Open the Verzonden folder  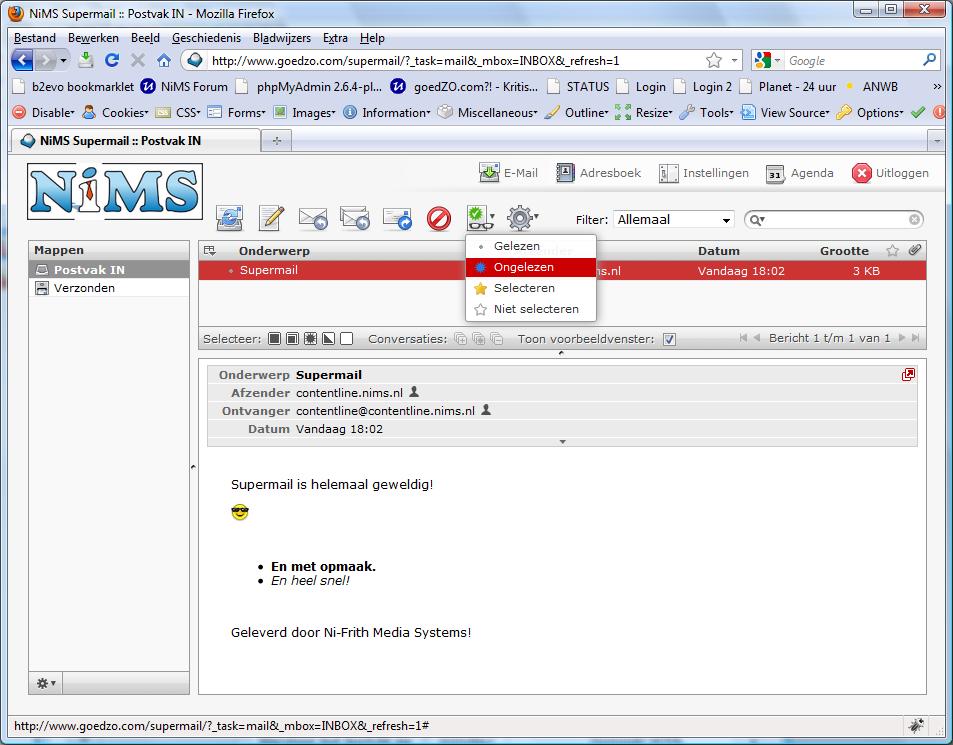click(84, 288)
